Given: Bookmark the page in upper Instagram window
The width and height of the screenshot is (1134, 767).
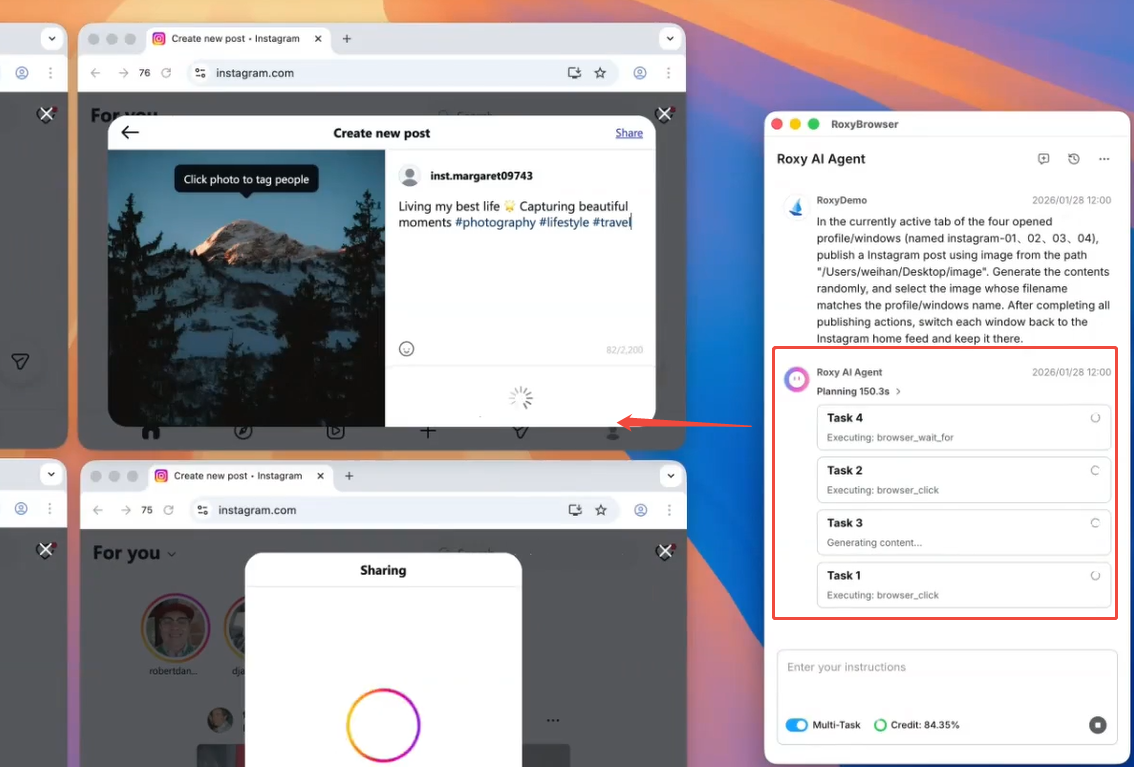Looking at the screenshot, I should click(x=600, y=73).
